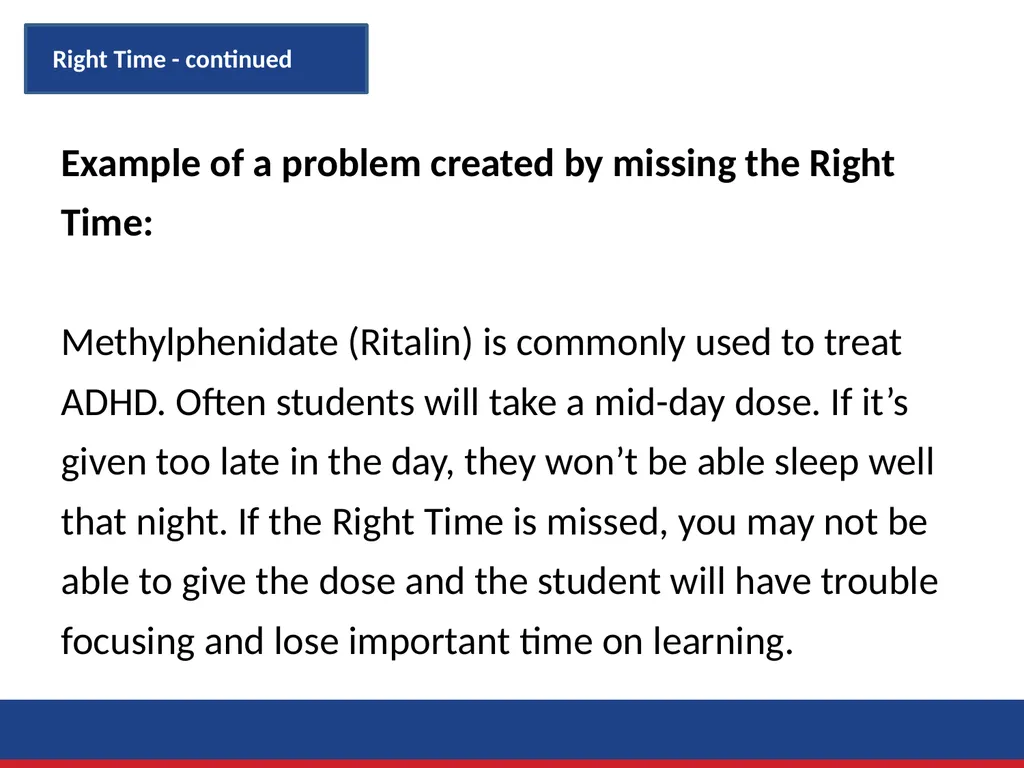Click the word 'continued' in the title banner

click(x=238, y=59)
